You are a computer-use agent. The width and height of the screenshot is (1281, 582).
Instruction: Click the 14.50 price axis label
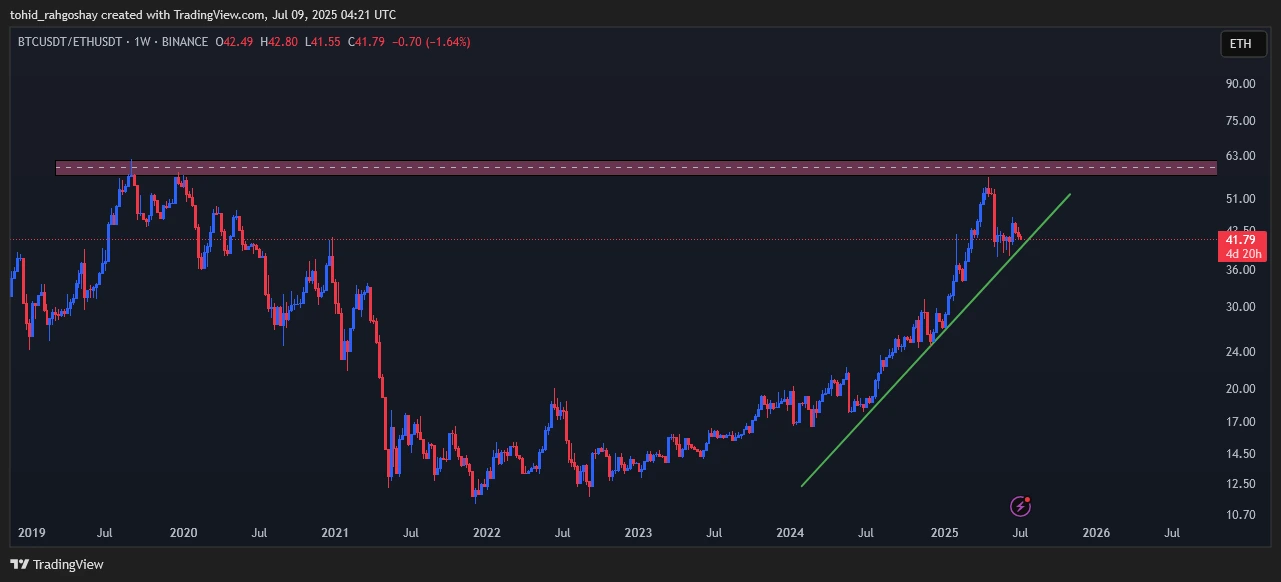pyautogui.click(x=1241, y=454)
